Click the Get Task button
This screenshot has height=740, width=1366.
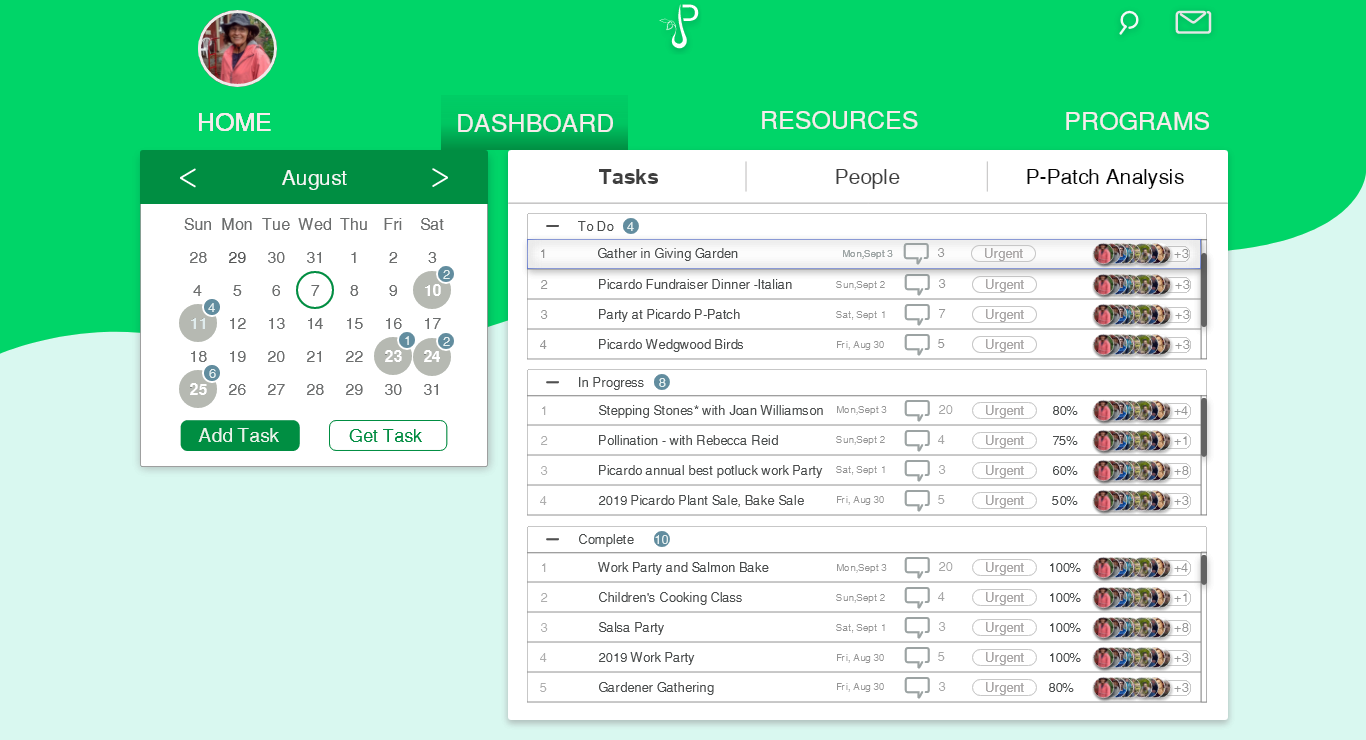point(388,436)
